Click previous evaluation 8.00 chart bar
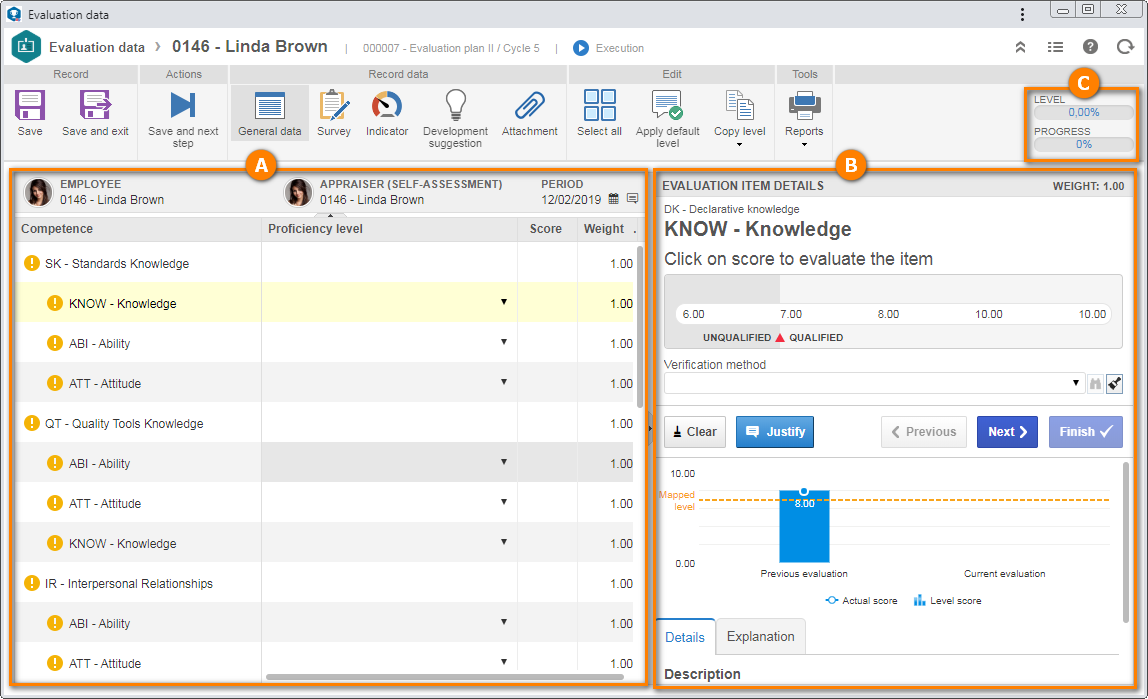Viewport: 1148px width, 699px height. coord(804,526)
